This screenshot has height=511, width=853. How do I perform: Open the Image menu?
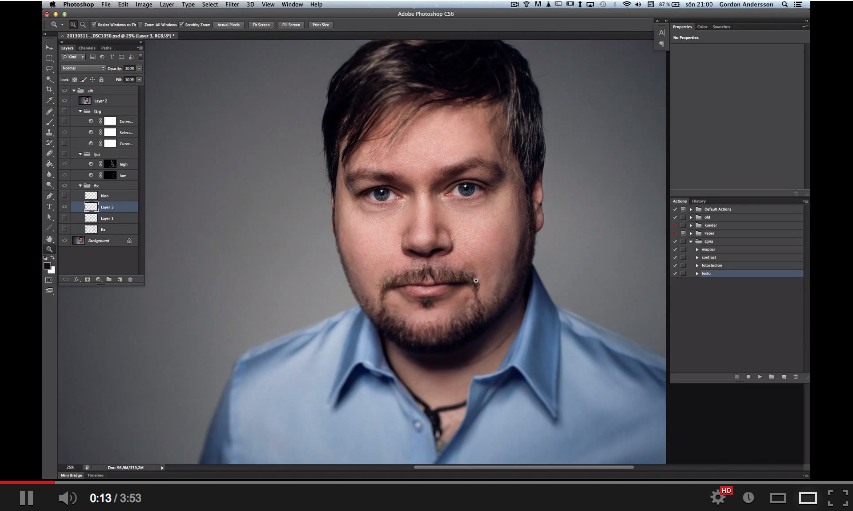(144, 4)
